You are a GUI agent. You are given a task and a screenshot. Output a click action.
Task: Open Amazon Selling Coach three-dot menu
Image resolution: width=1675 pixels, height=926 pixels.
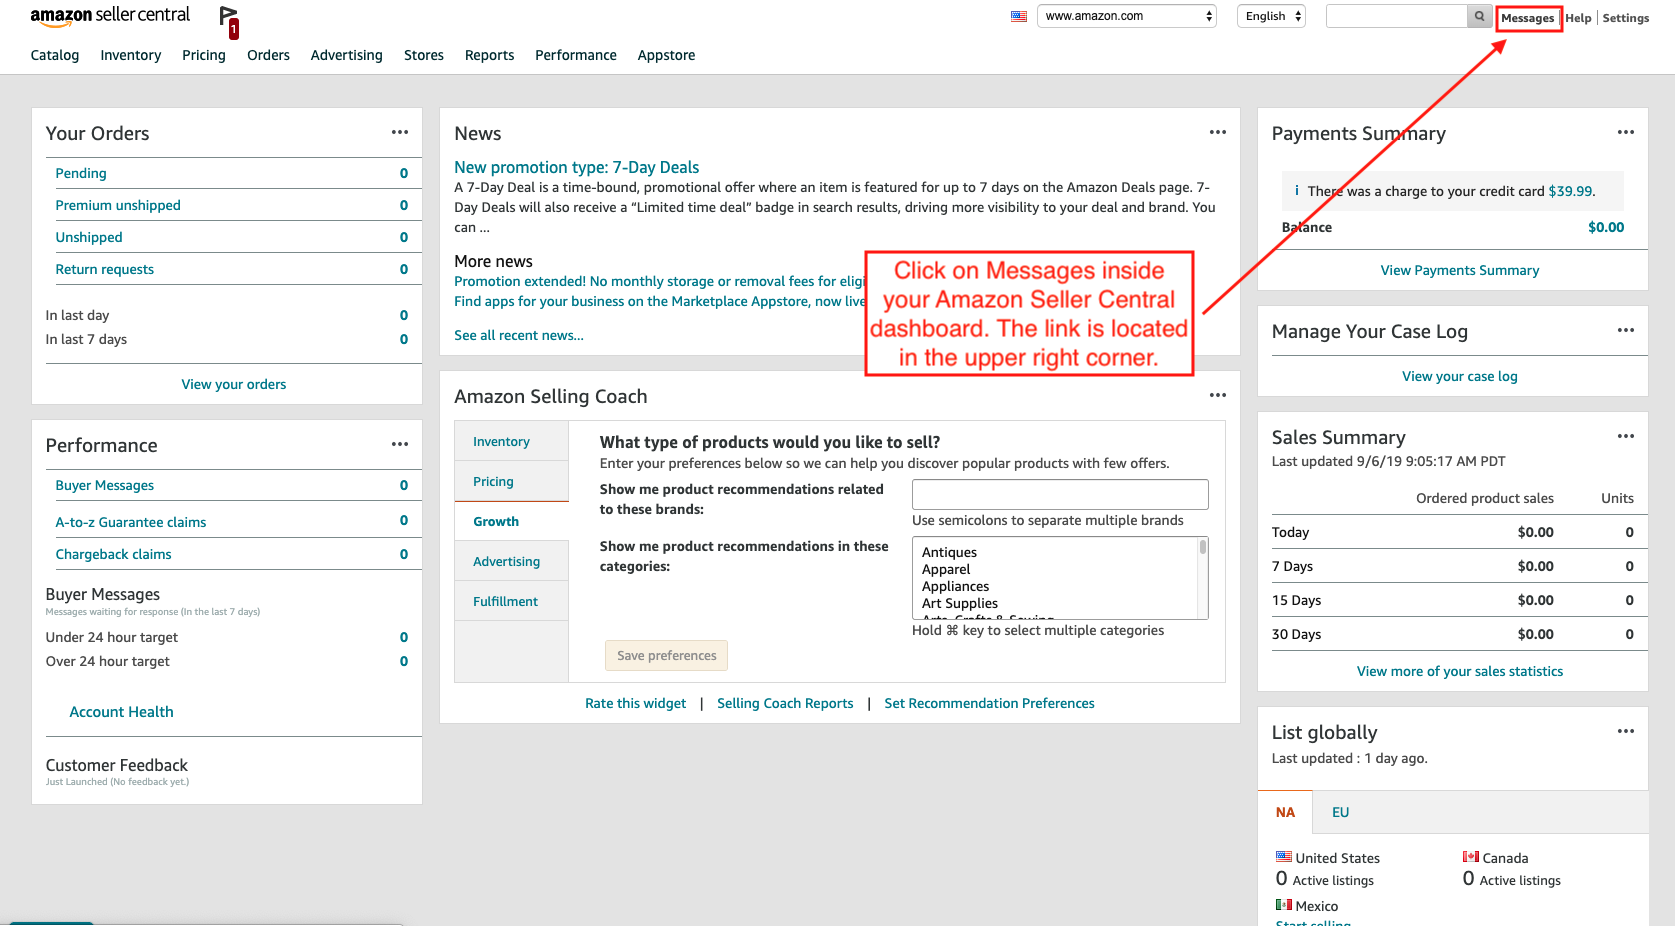click(x=1217, y=395)
